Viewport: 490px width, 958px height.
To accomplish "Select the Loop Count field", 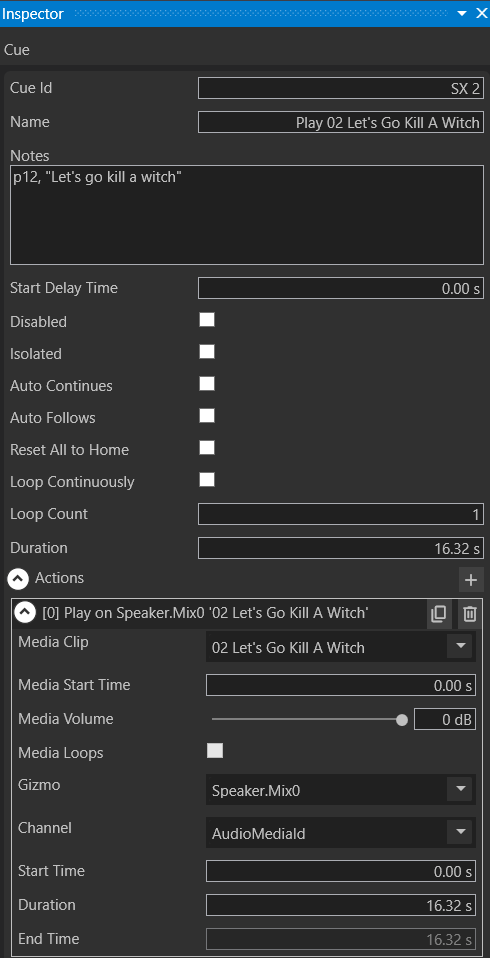I will (x=341, y=514).
